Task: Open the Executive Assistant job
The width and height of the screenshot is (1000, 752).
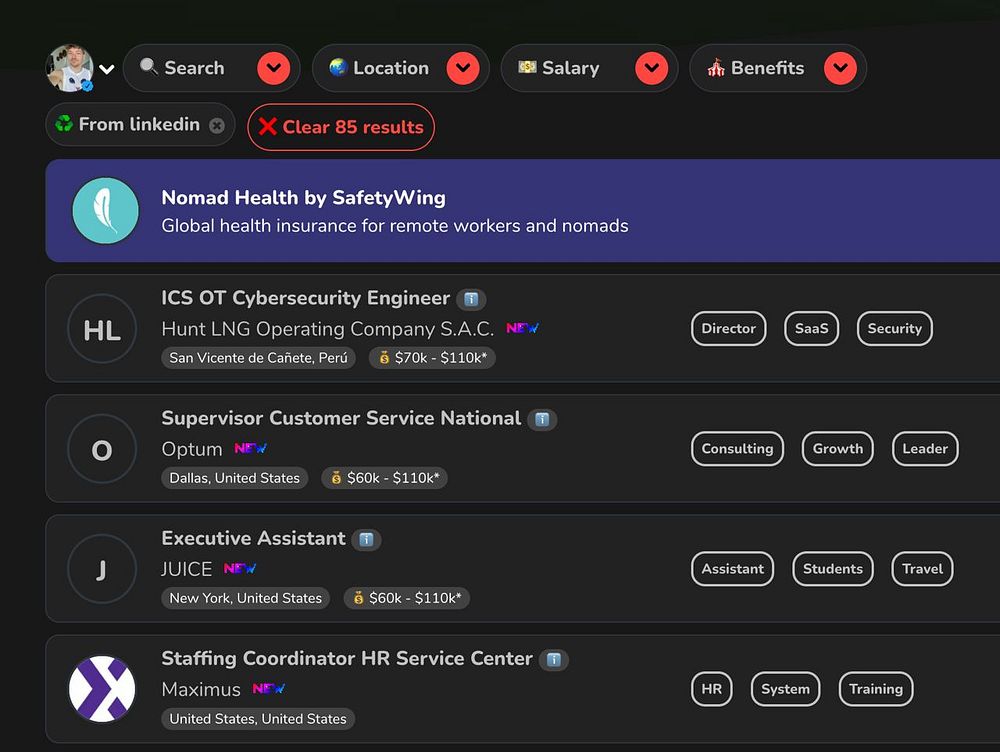Action: 253,538
